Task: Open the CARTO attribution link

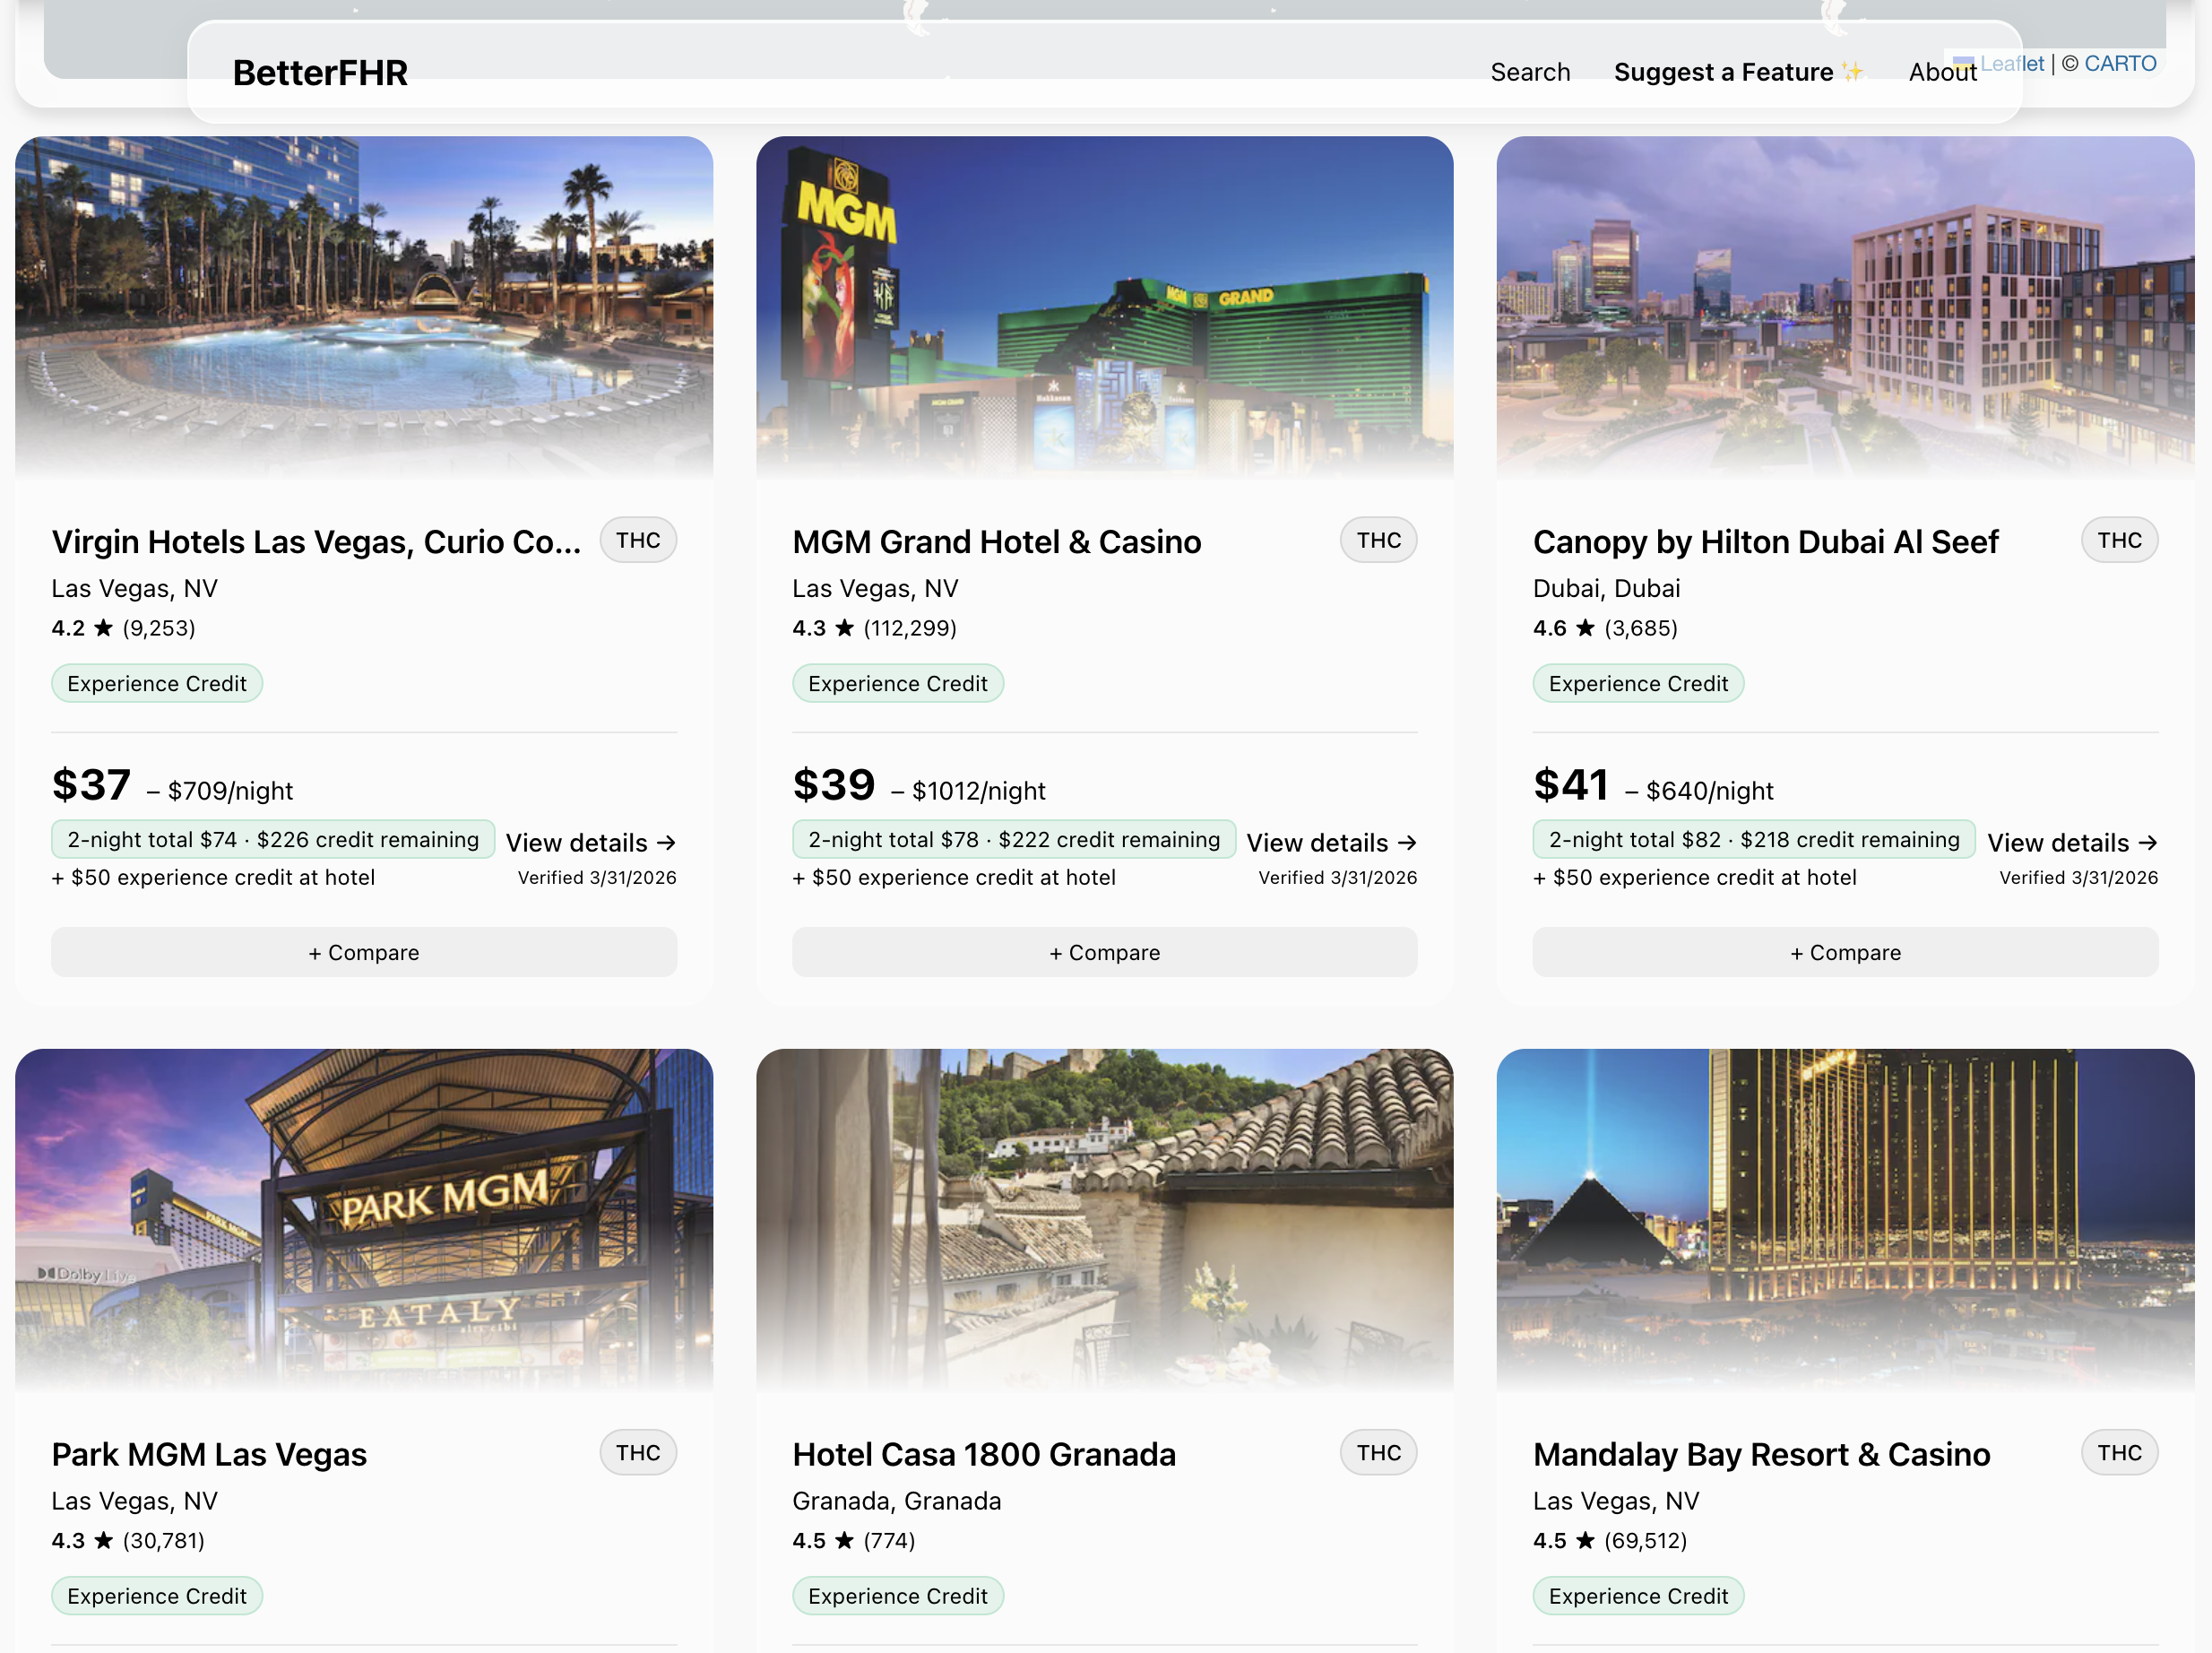Action: tap(2119, 63)
